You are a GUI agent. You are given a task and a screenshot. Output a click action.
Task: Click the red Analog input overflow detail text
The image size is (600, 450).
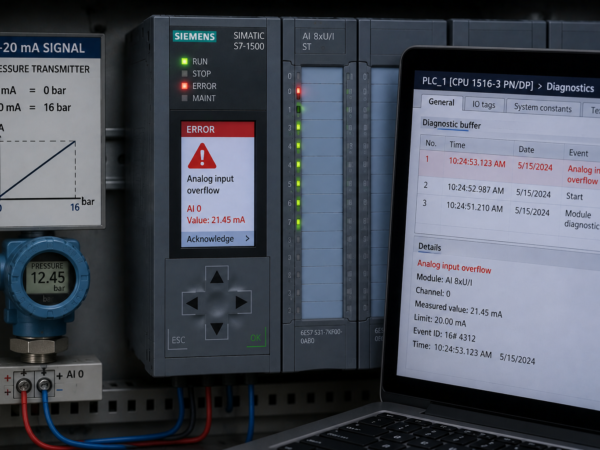454,266
